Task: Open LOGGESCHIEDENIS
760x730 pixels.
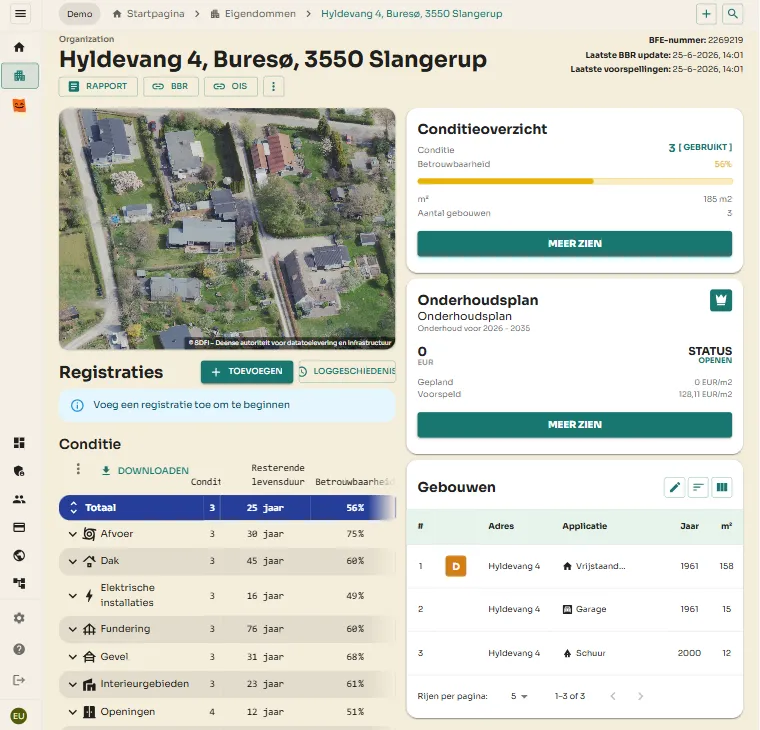Action: (348, 371)
